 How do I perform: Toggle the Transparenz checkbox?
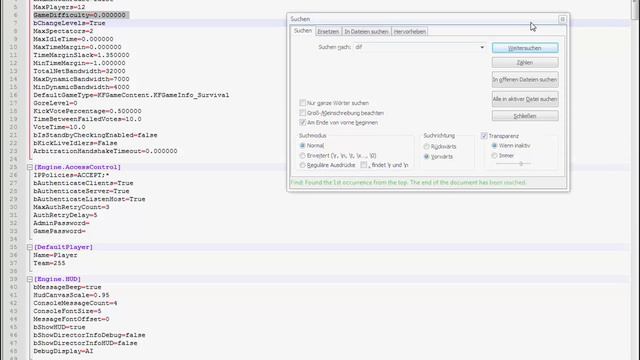(x=484, y=136)
